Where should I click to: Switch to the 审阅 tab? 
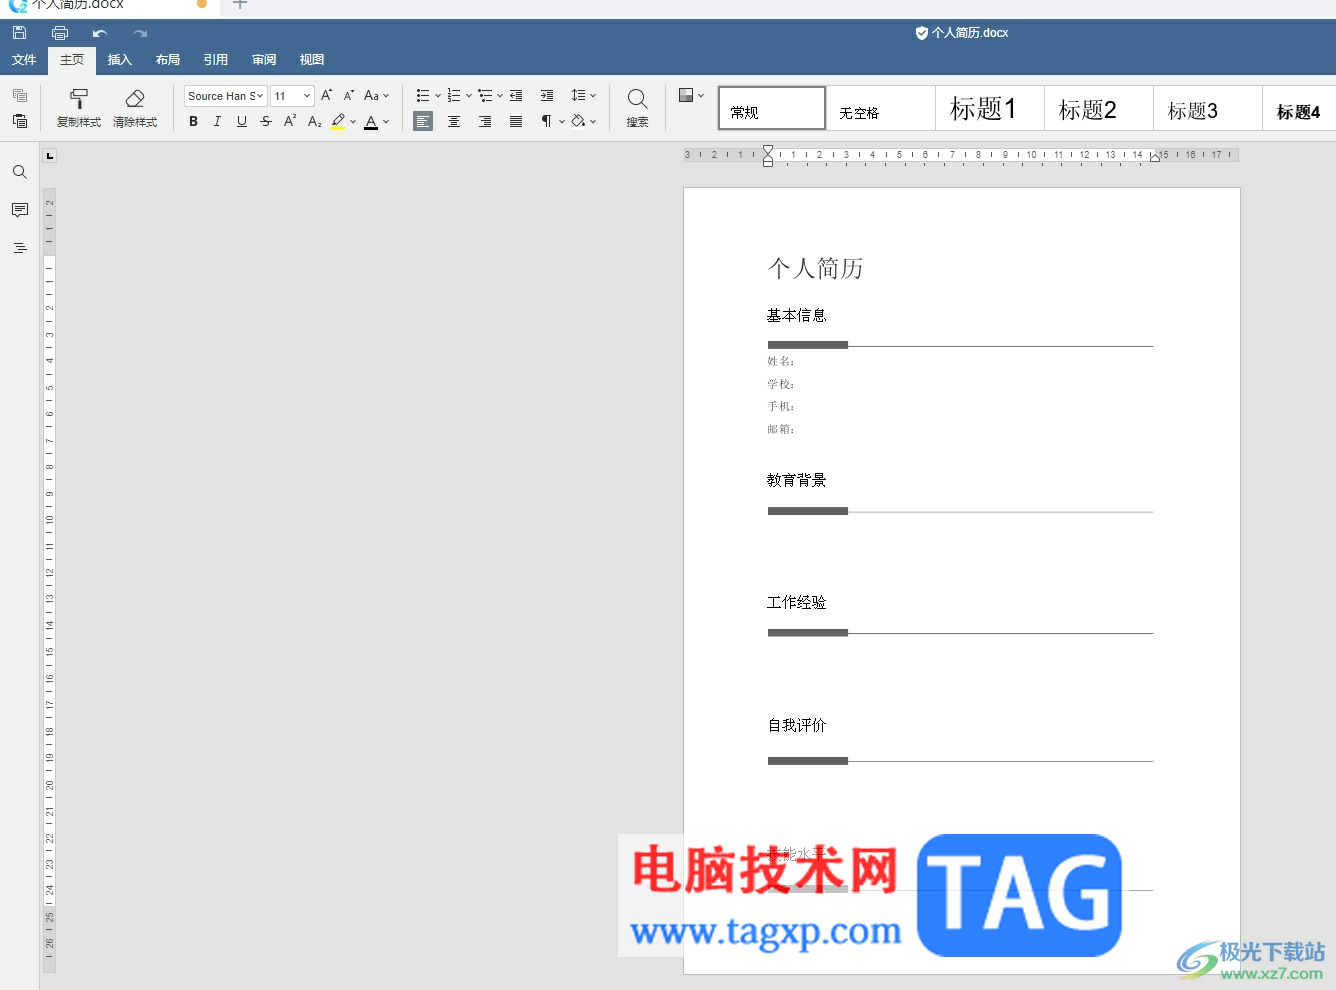tap(264, 60)
